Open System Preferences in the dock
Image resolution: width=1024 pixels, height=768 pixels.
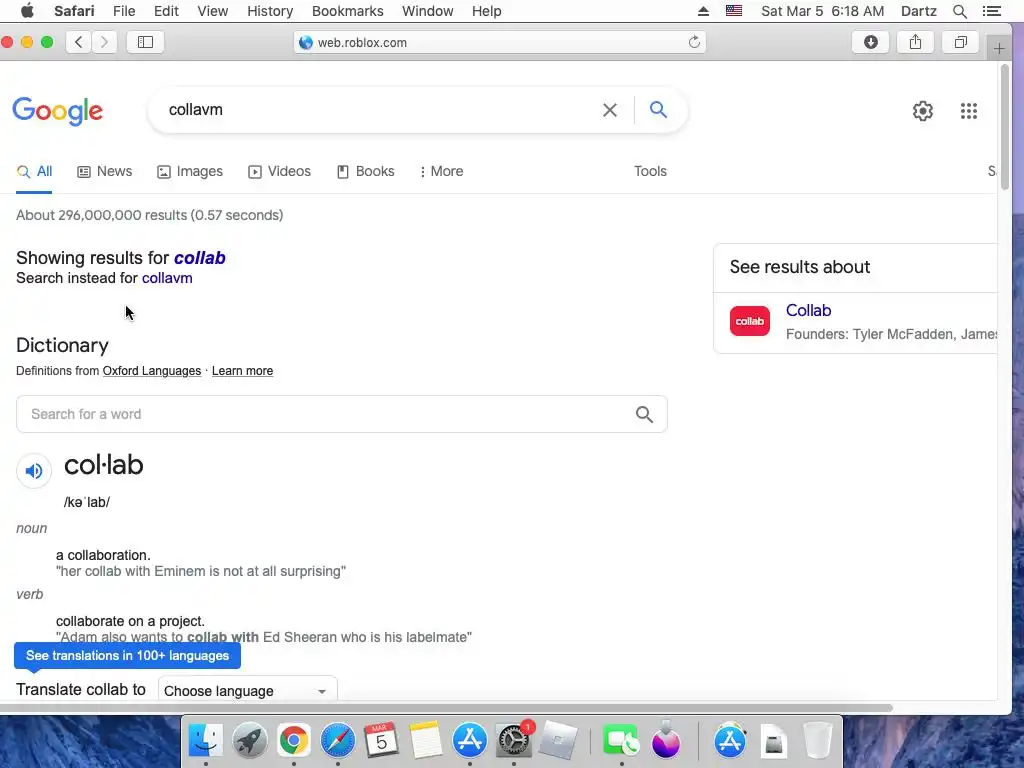pyautogui.click(x=514, y=741)
